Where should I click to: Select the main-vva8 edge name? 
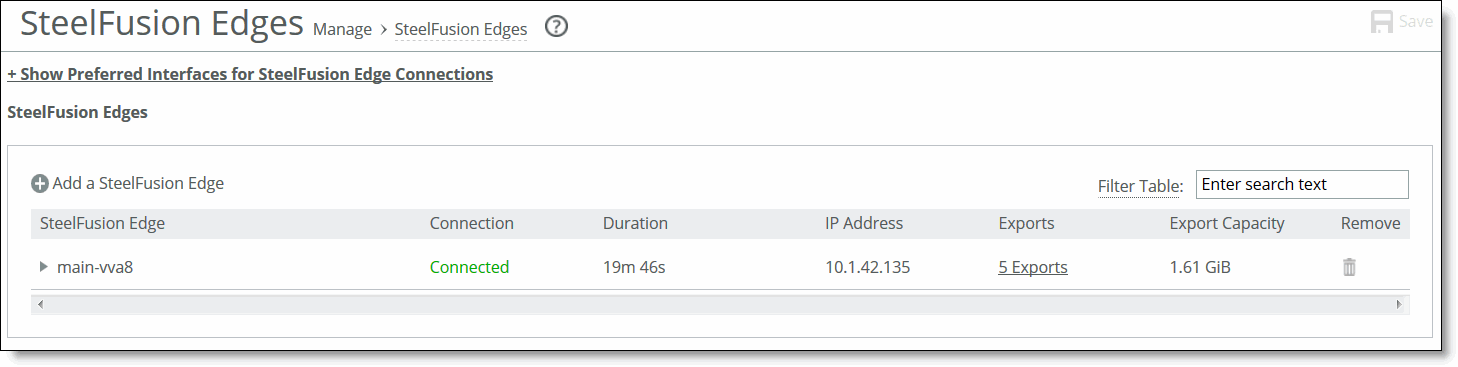coord(95,267)
